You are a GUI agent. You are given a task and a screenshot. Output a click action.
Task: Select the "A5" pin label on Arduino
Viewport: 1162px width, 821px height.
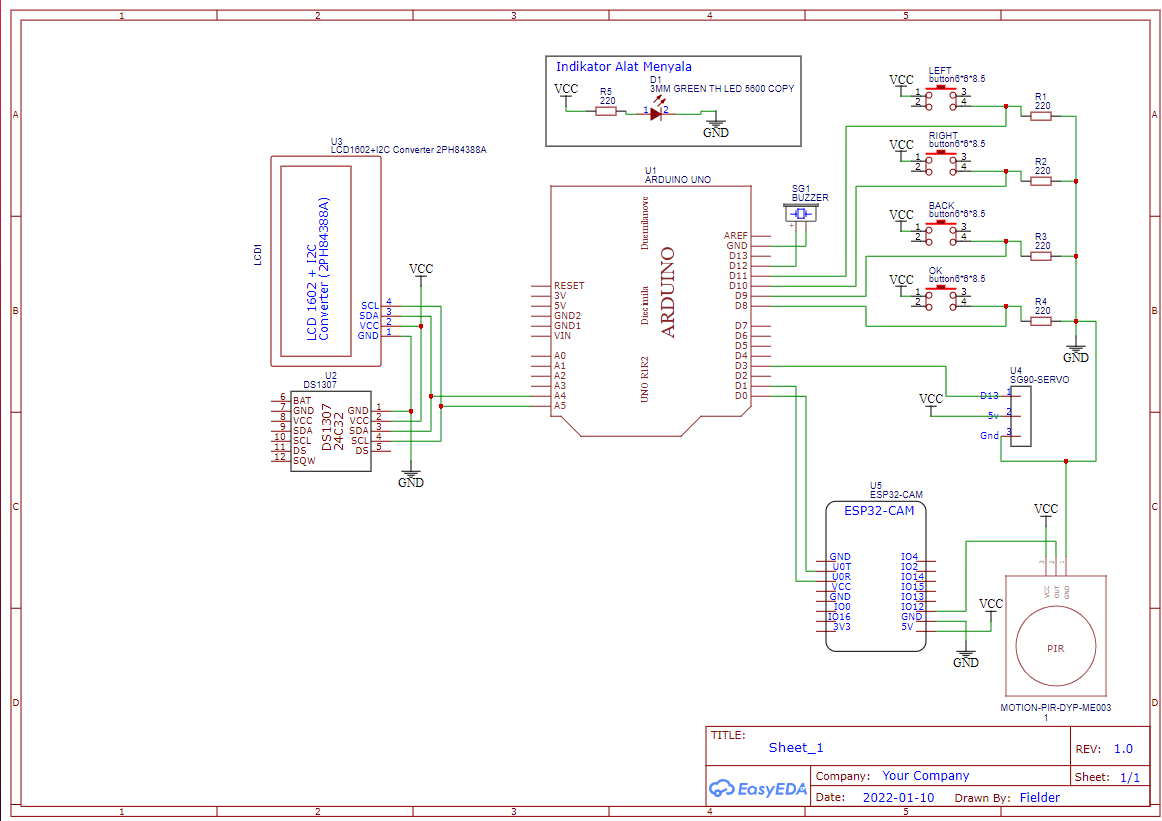coord(560,405)
